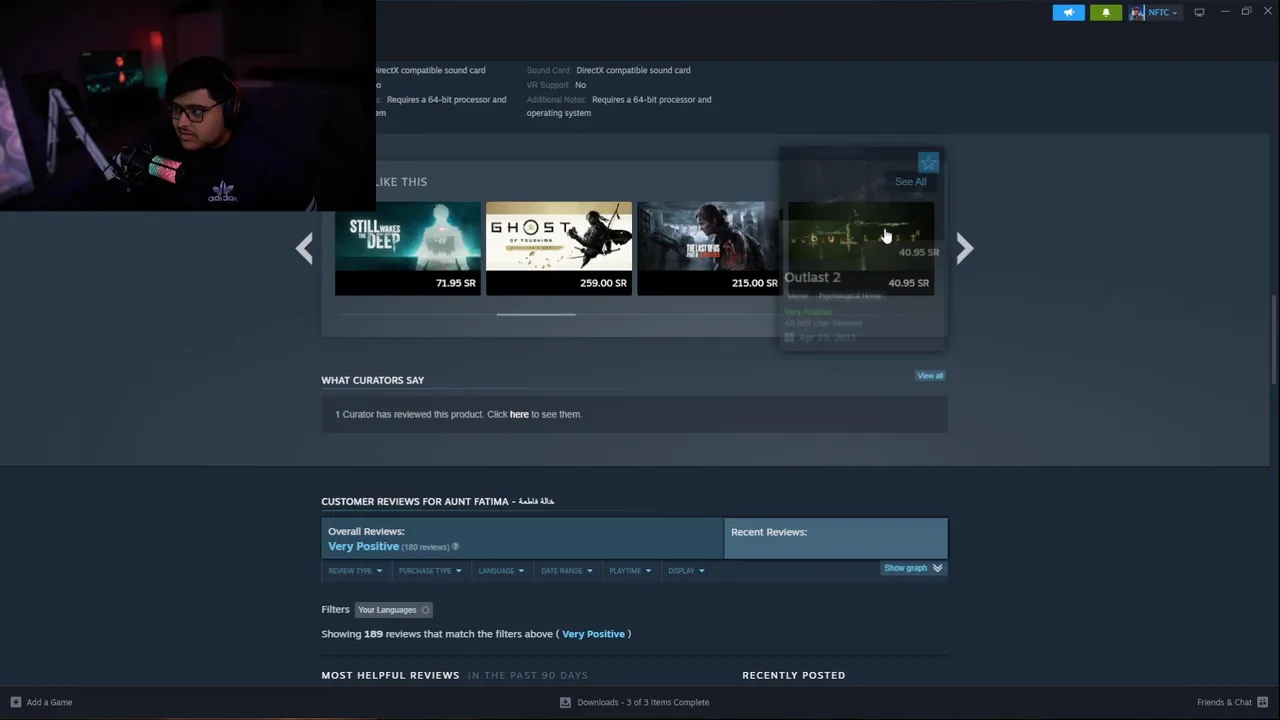This screenshot has width=1280, height=720.
Task: Open Downloads 3 of 3 Items Complete
Action: click(x=643, y=702)
